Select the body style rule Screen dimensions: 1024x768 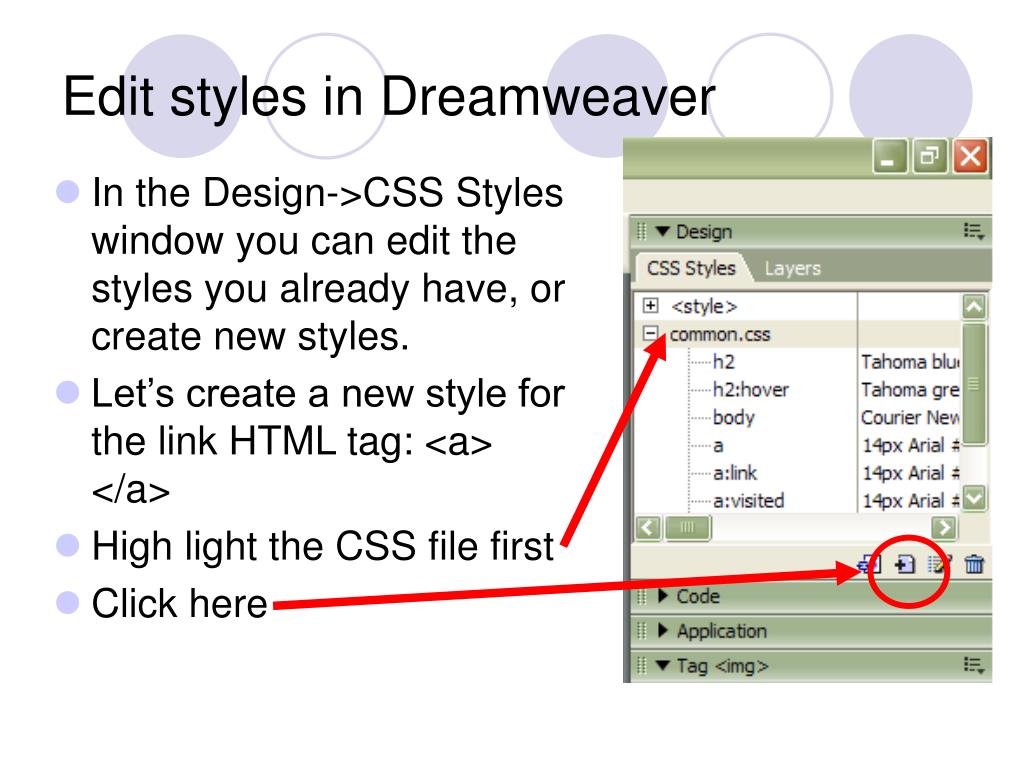tap(733, 417)
